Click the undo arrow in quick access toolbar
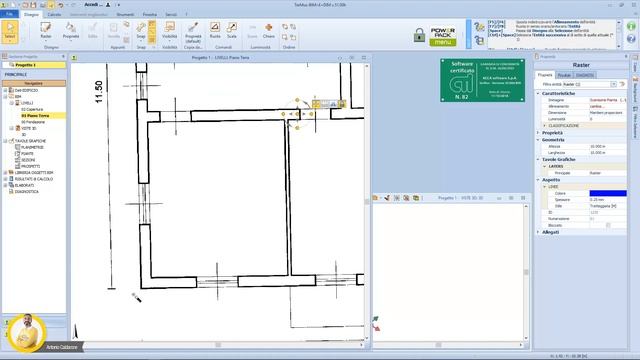640x360 pixels. 61,5
